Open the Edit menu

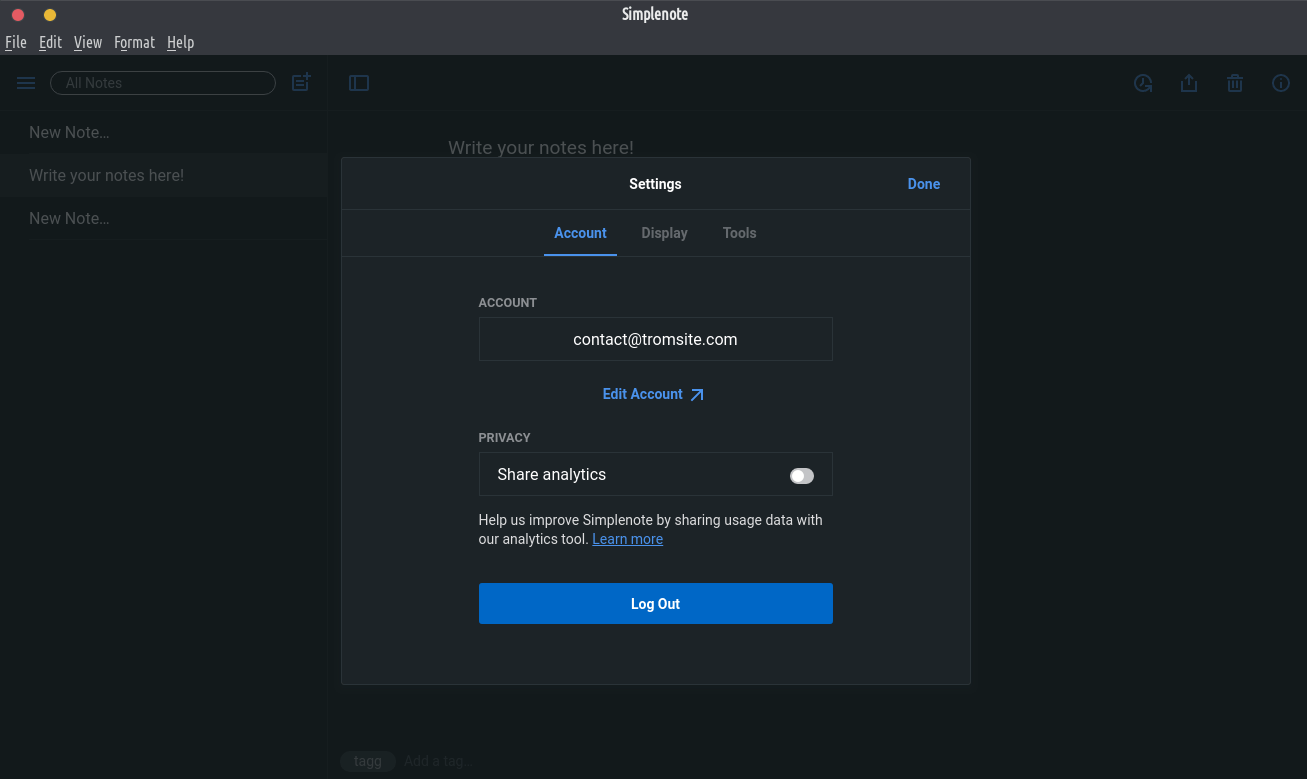coord(50,42)
